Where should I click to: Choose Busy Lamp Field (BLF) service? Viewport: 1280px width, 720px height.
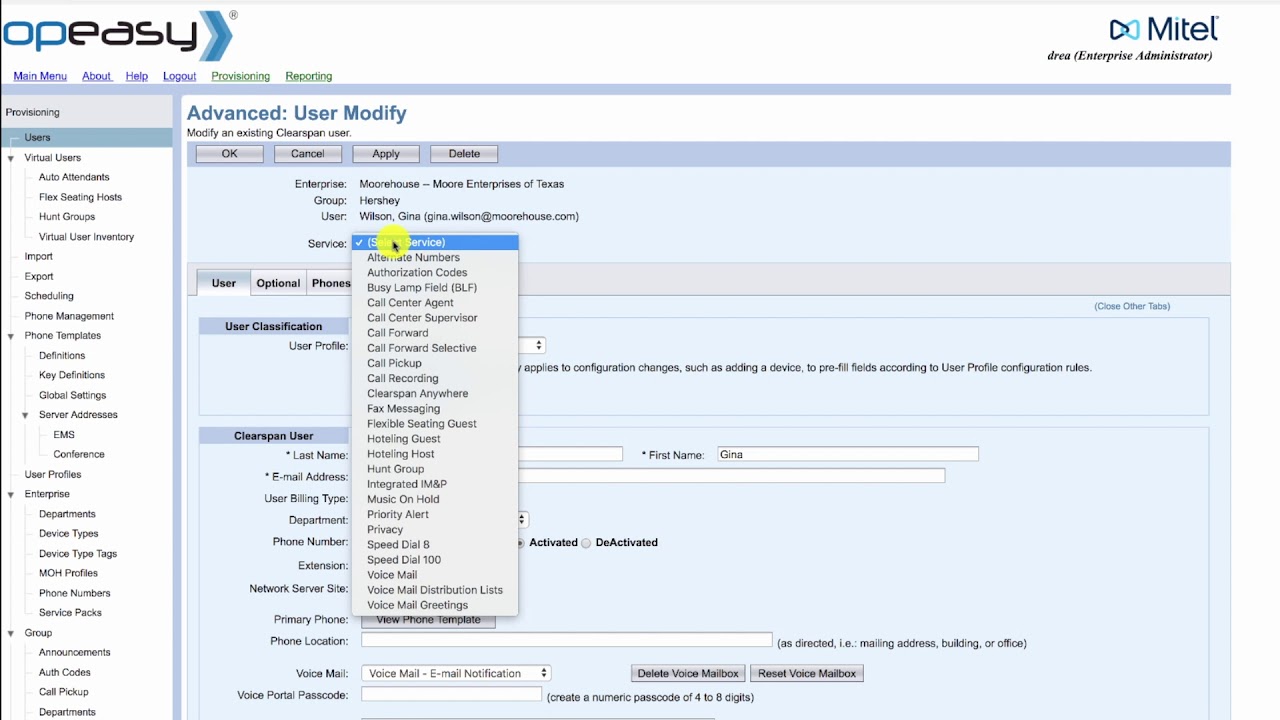click(435, 287)
